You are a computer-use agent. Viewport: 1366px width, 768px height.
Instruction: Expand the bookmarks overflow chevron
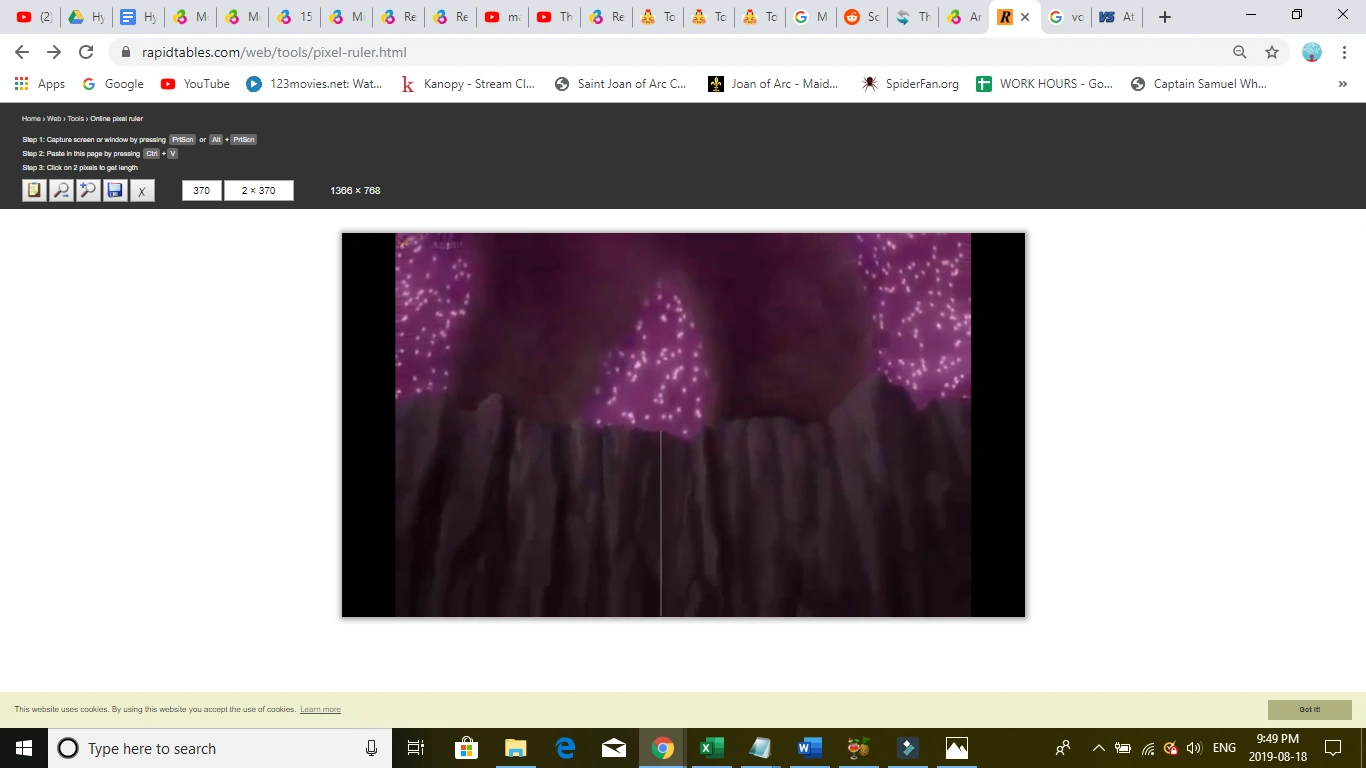click(x=1342, y=84)
